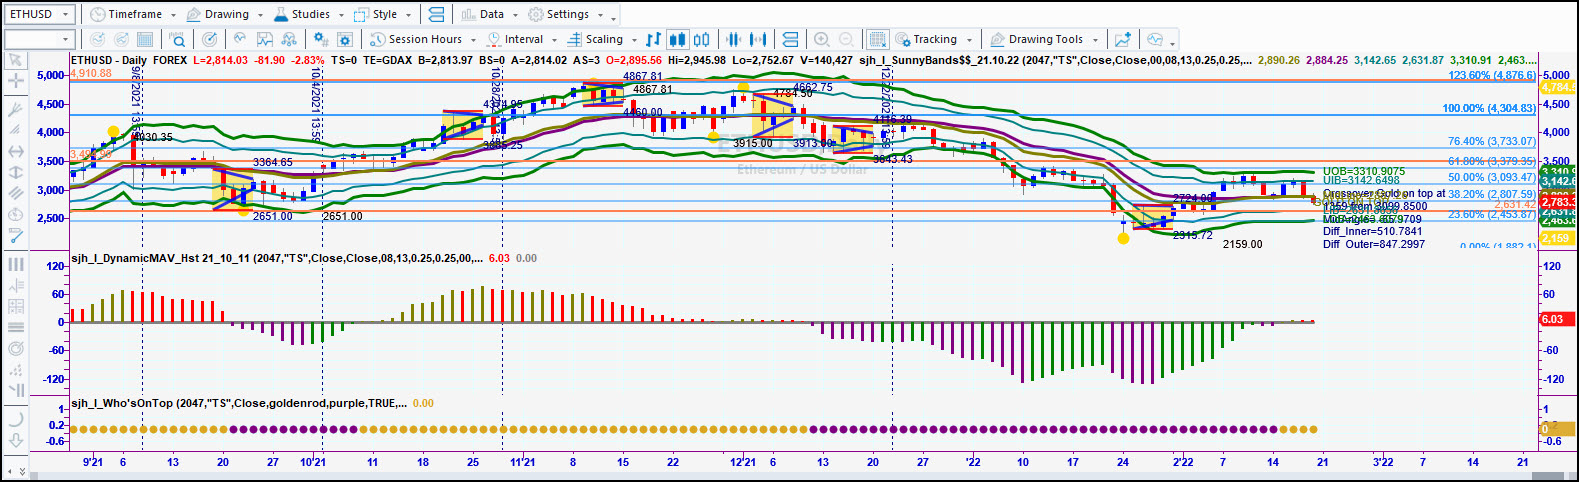This screenshot has width=1579, height=482.
Task: Open the Tracking dropdown
Action: tap(934, 39)
